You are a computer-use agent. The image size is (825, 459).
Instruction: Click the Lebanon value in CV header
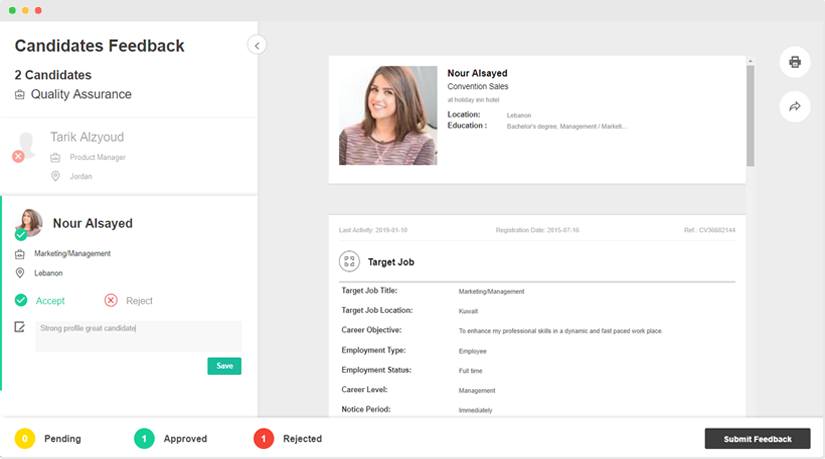tap(519, 115)
